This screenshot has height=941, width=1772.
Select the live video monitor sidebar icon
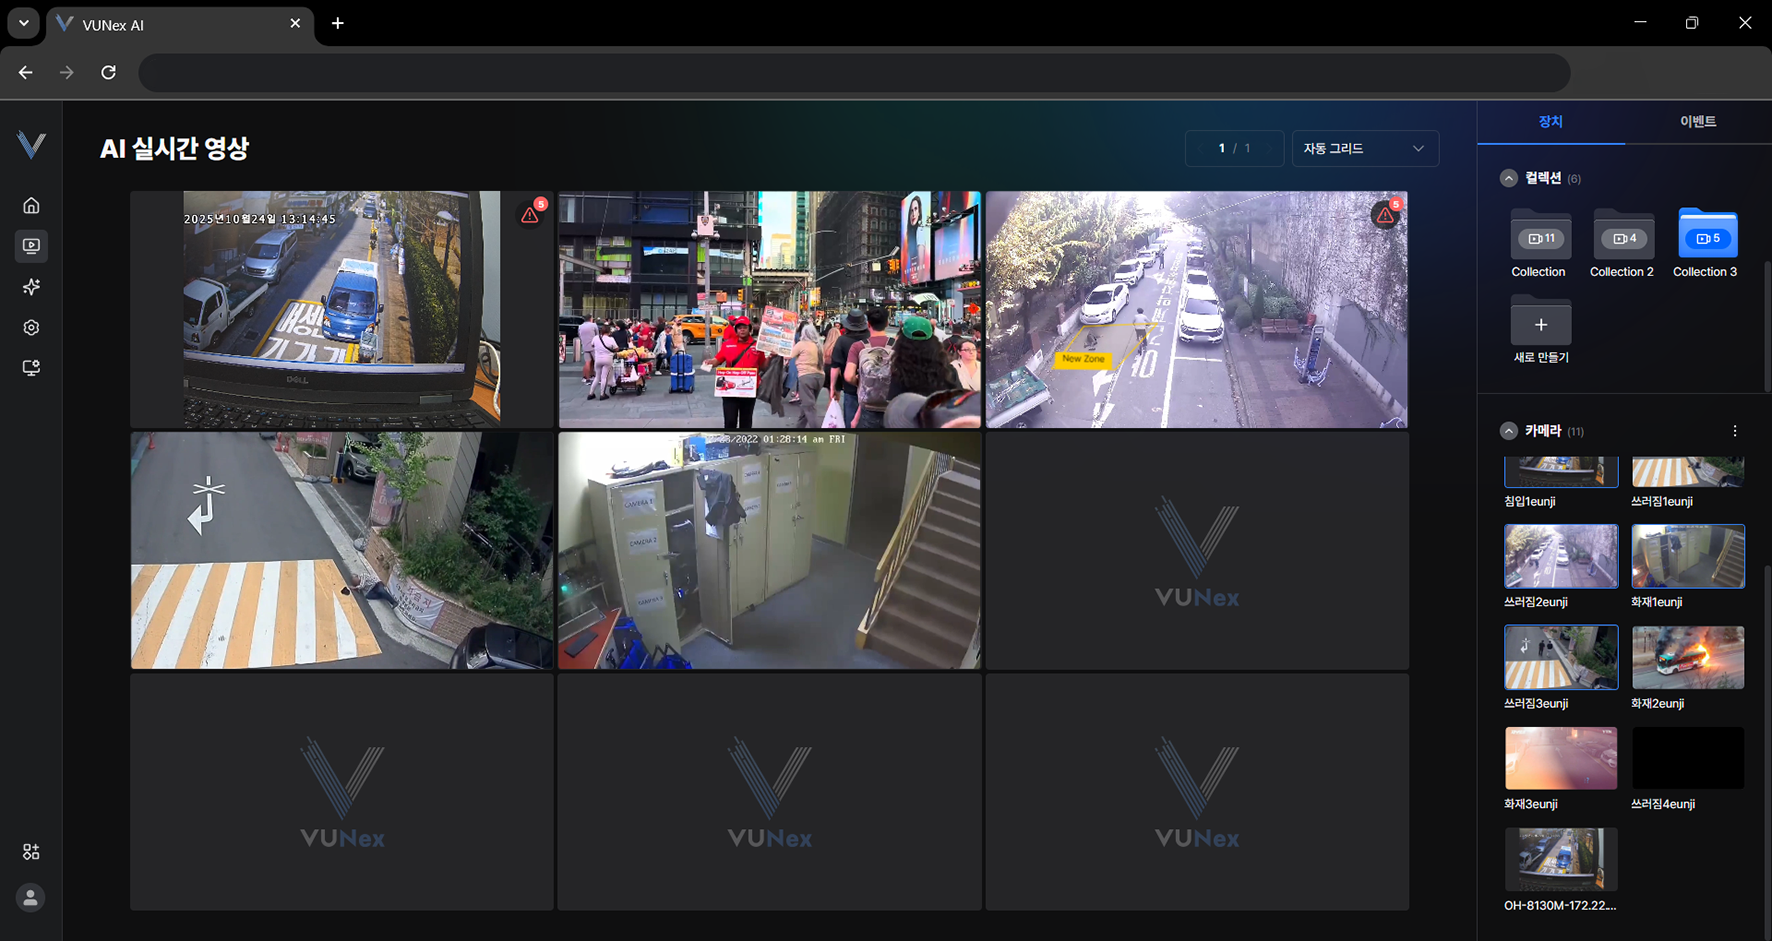pos(31,246)
